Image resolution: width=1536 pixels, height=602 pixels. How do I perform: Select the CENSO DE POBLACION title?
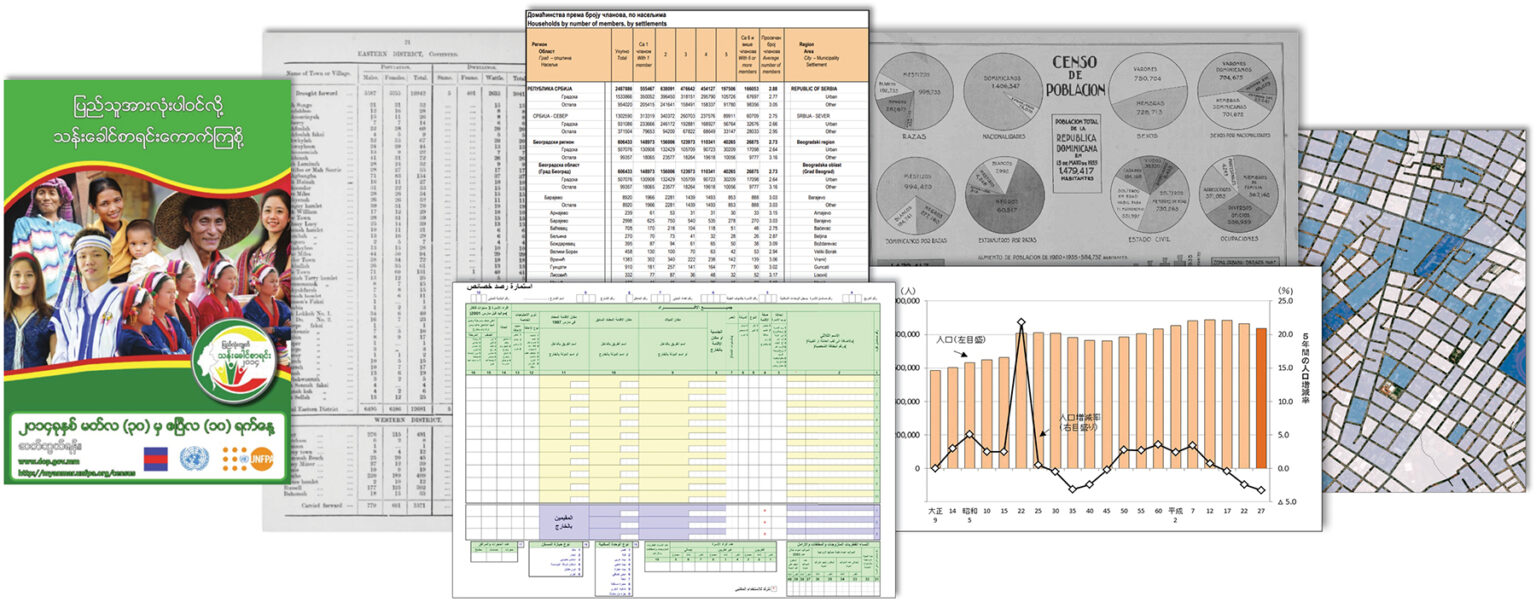point(1077,73)
